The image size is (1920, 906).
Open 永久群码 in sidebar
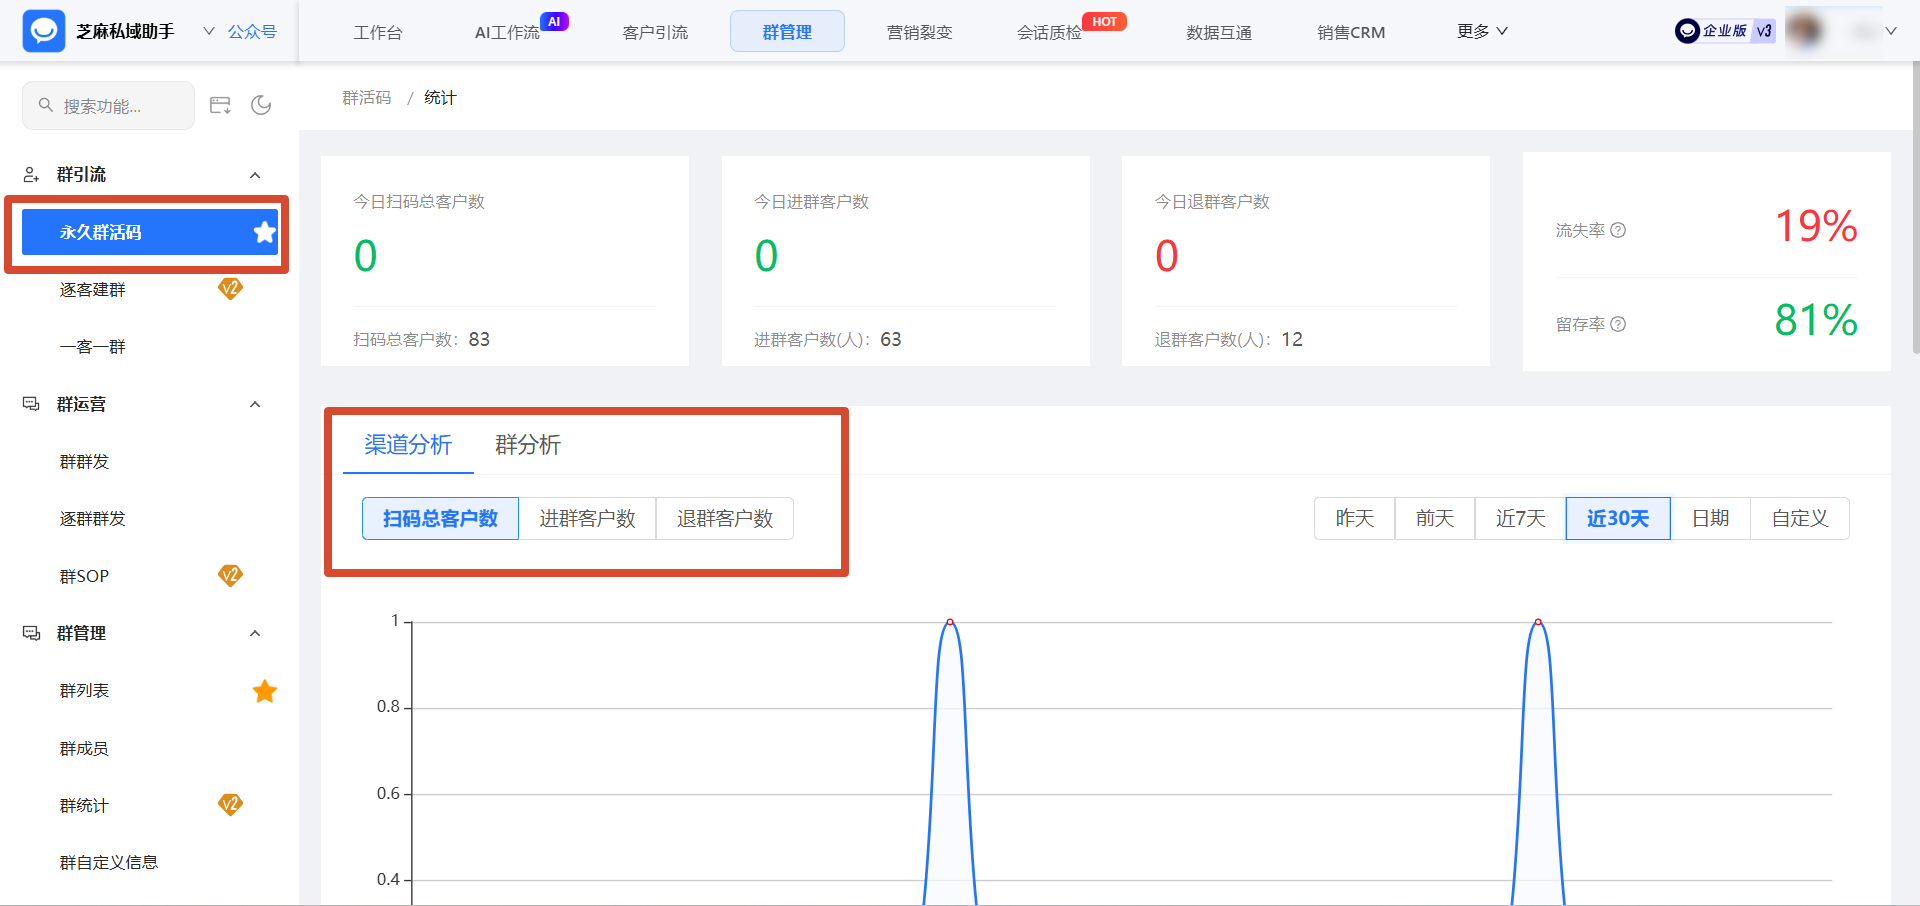coord(150,232)
